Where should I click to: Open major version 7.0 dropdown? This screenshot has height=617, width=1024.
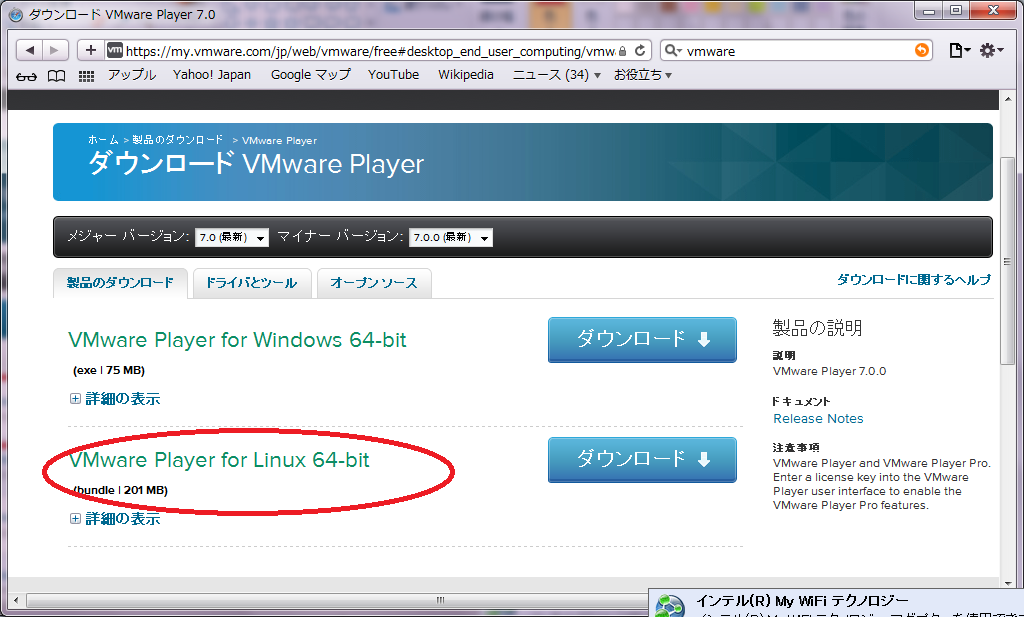[232, 237]
